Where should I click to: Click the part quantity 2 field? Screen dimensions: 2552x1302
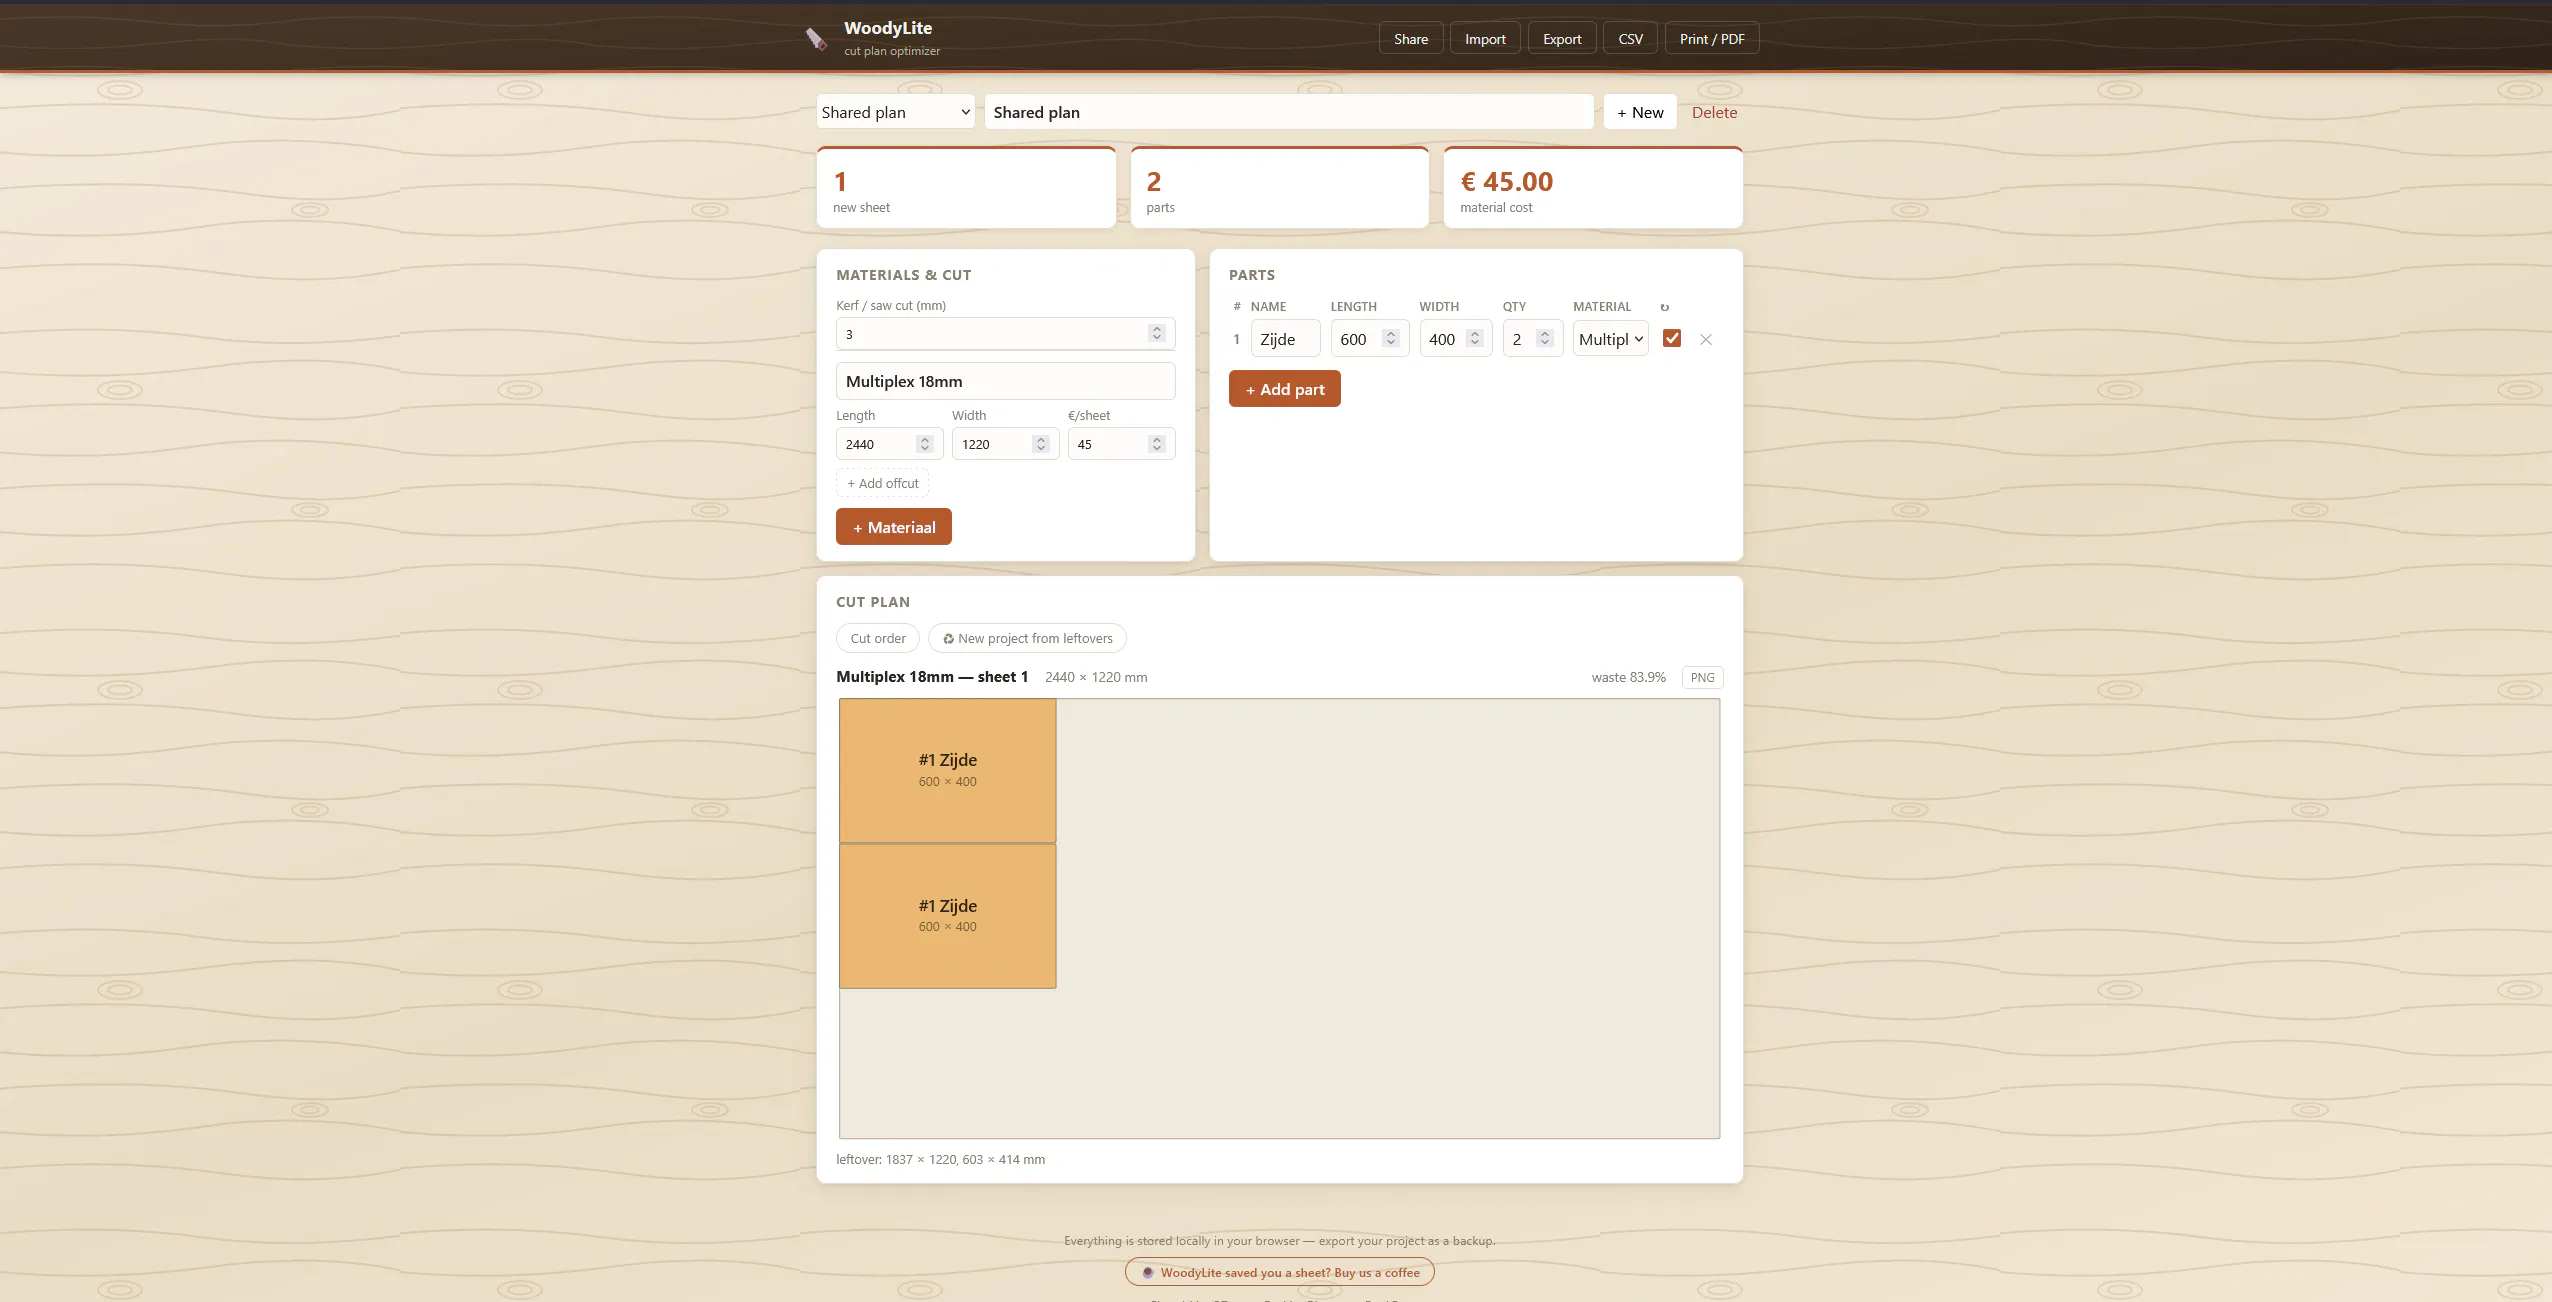[x=1532, y=339]
